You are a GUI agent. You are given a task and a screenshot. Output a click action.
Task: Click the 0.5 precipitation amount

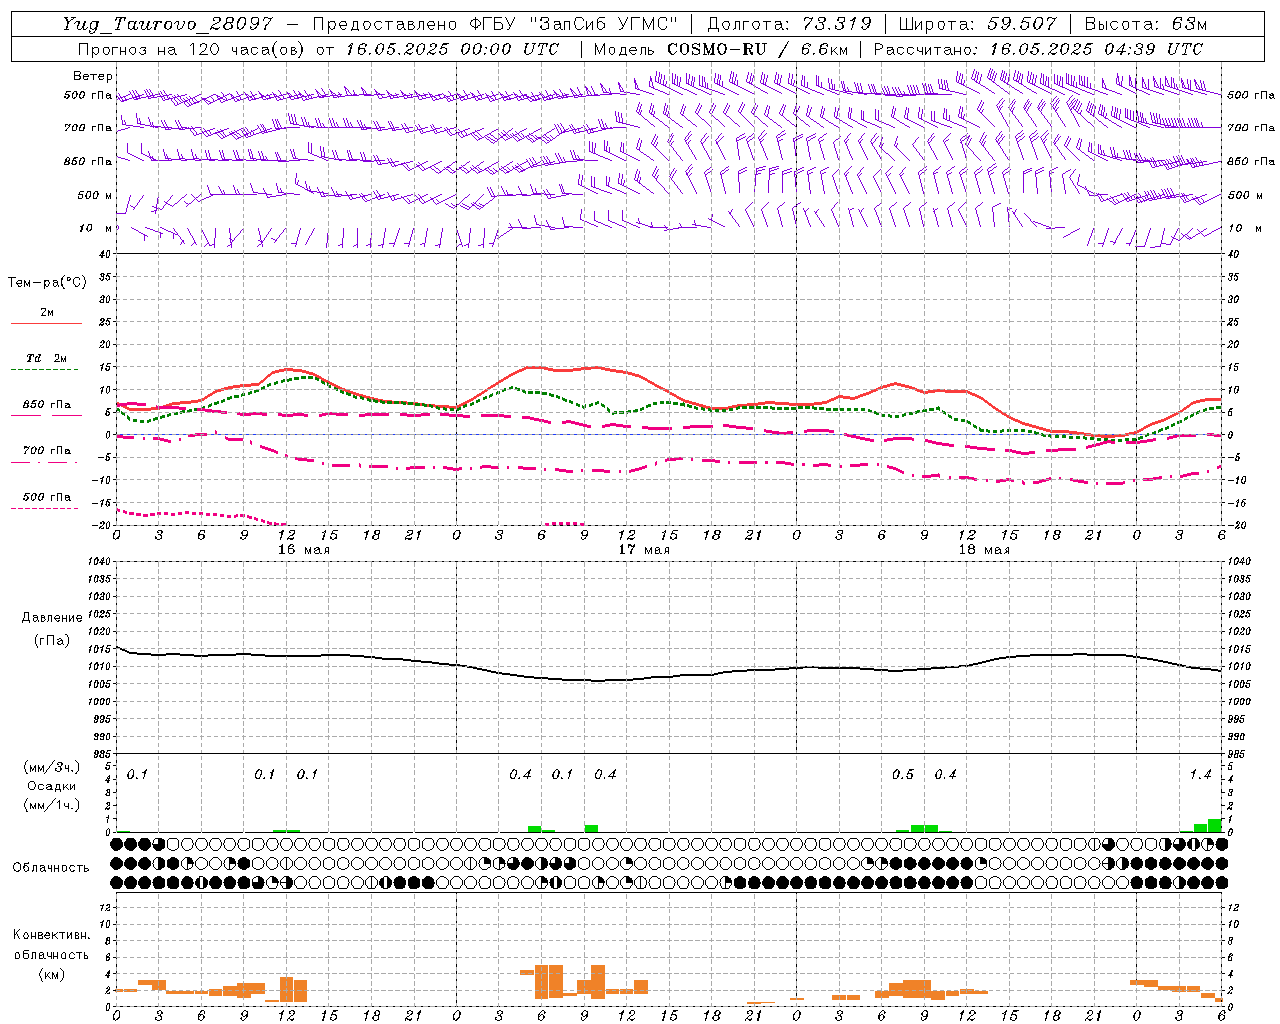[902, 775]
